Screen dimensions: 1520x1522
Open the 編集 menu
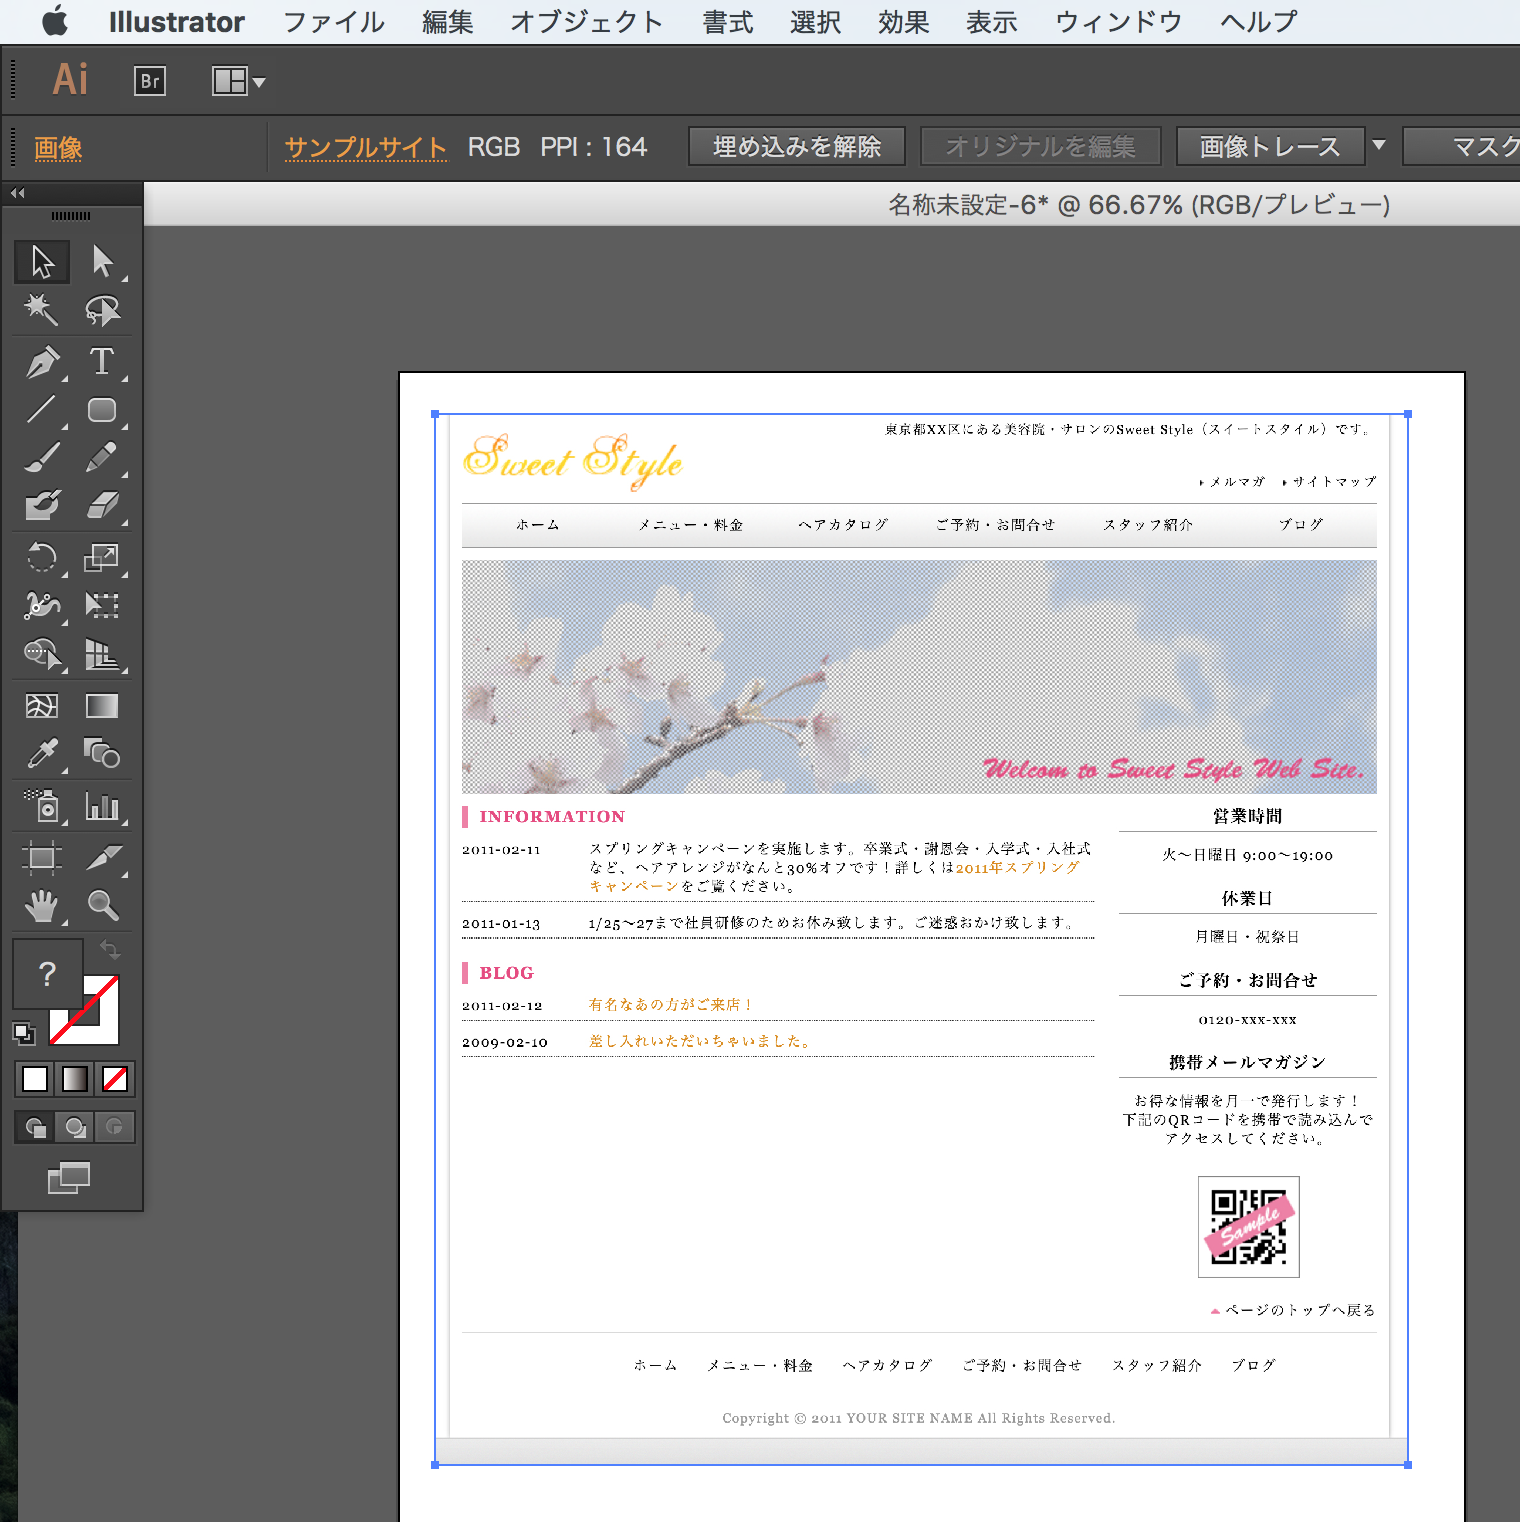pyautogui.click(x=448, y=22)
